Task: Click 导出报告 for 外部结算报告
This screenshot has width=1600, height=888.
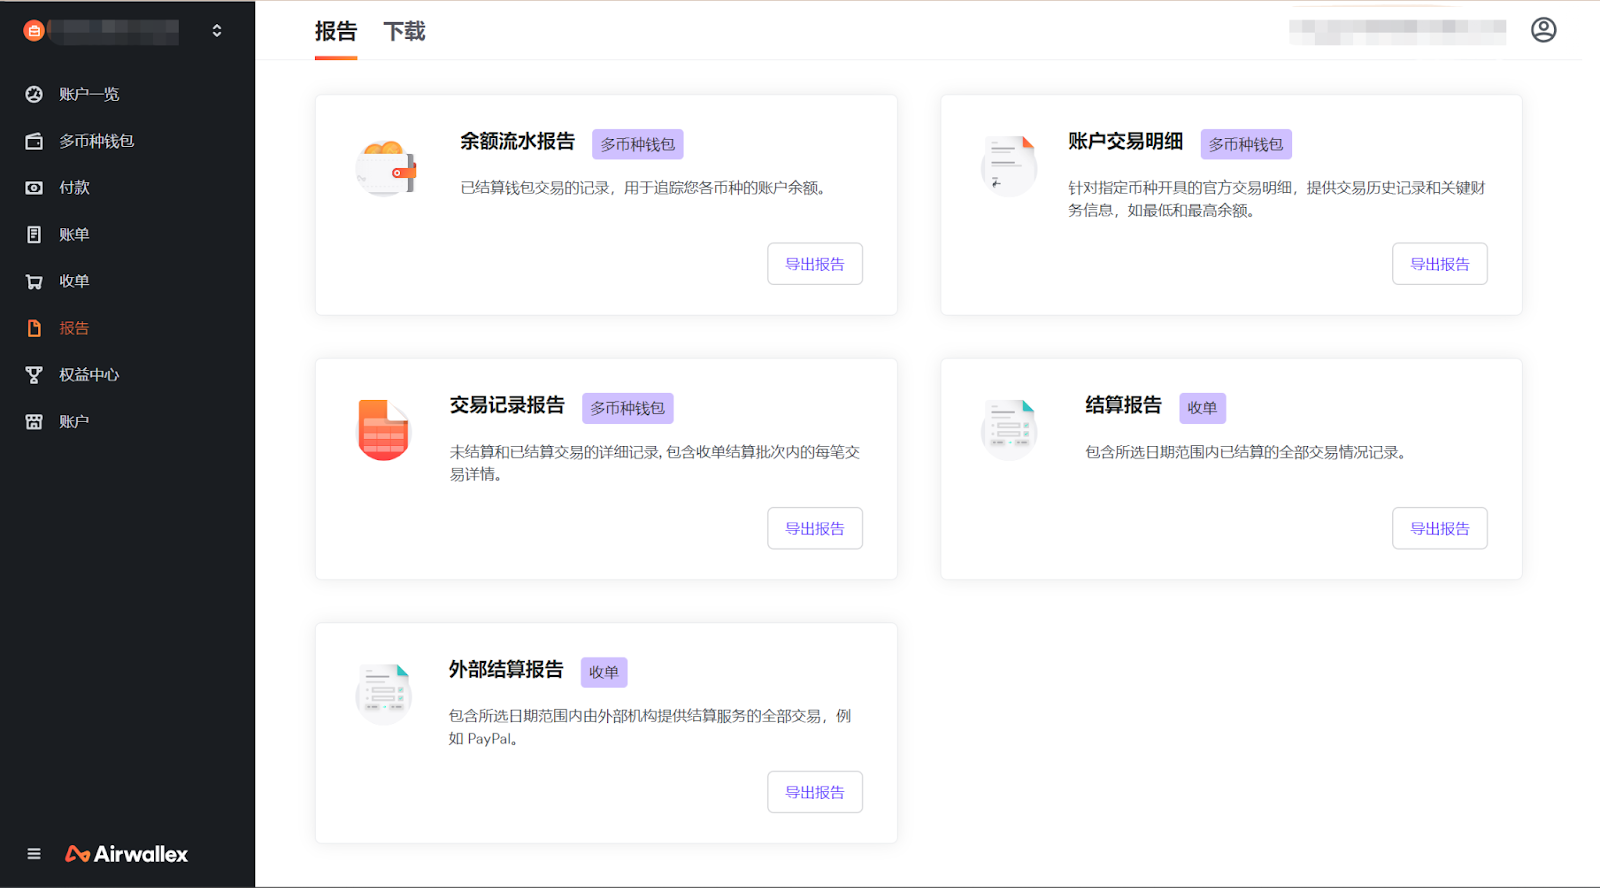Action: (x=814, y=792)
